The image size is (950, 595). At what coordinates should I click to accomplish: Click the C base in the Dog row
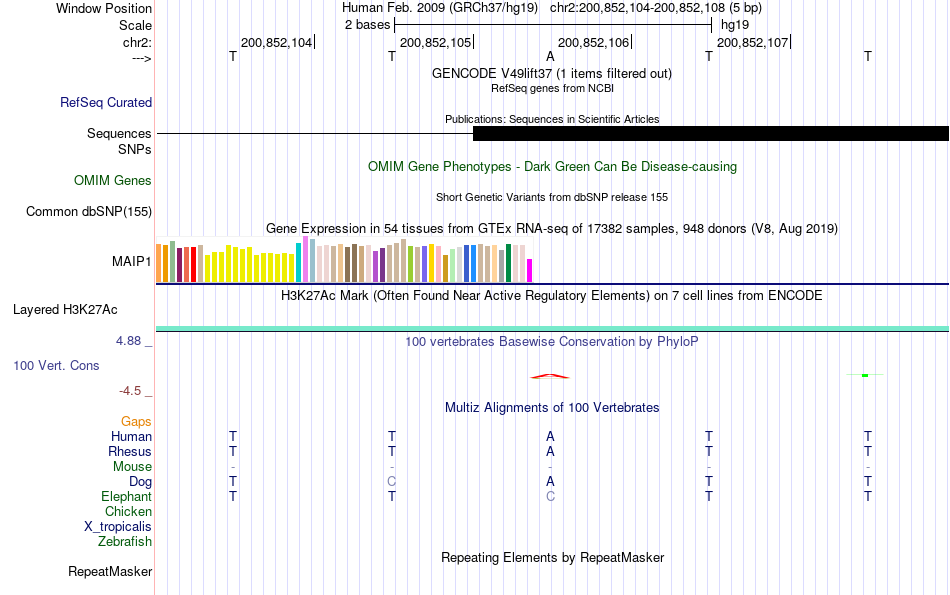coord(391,482)
